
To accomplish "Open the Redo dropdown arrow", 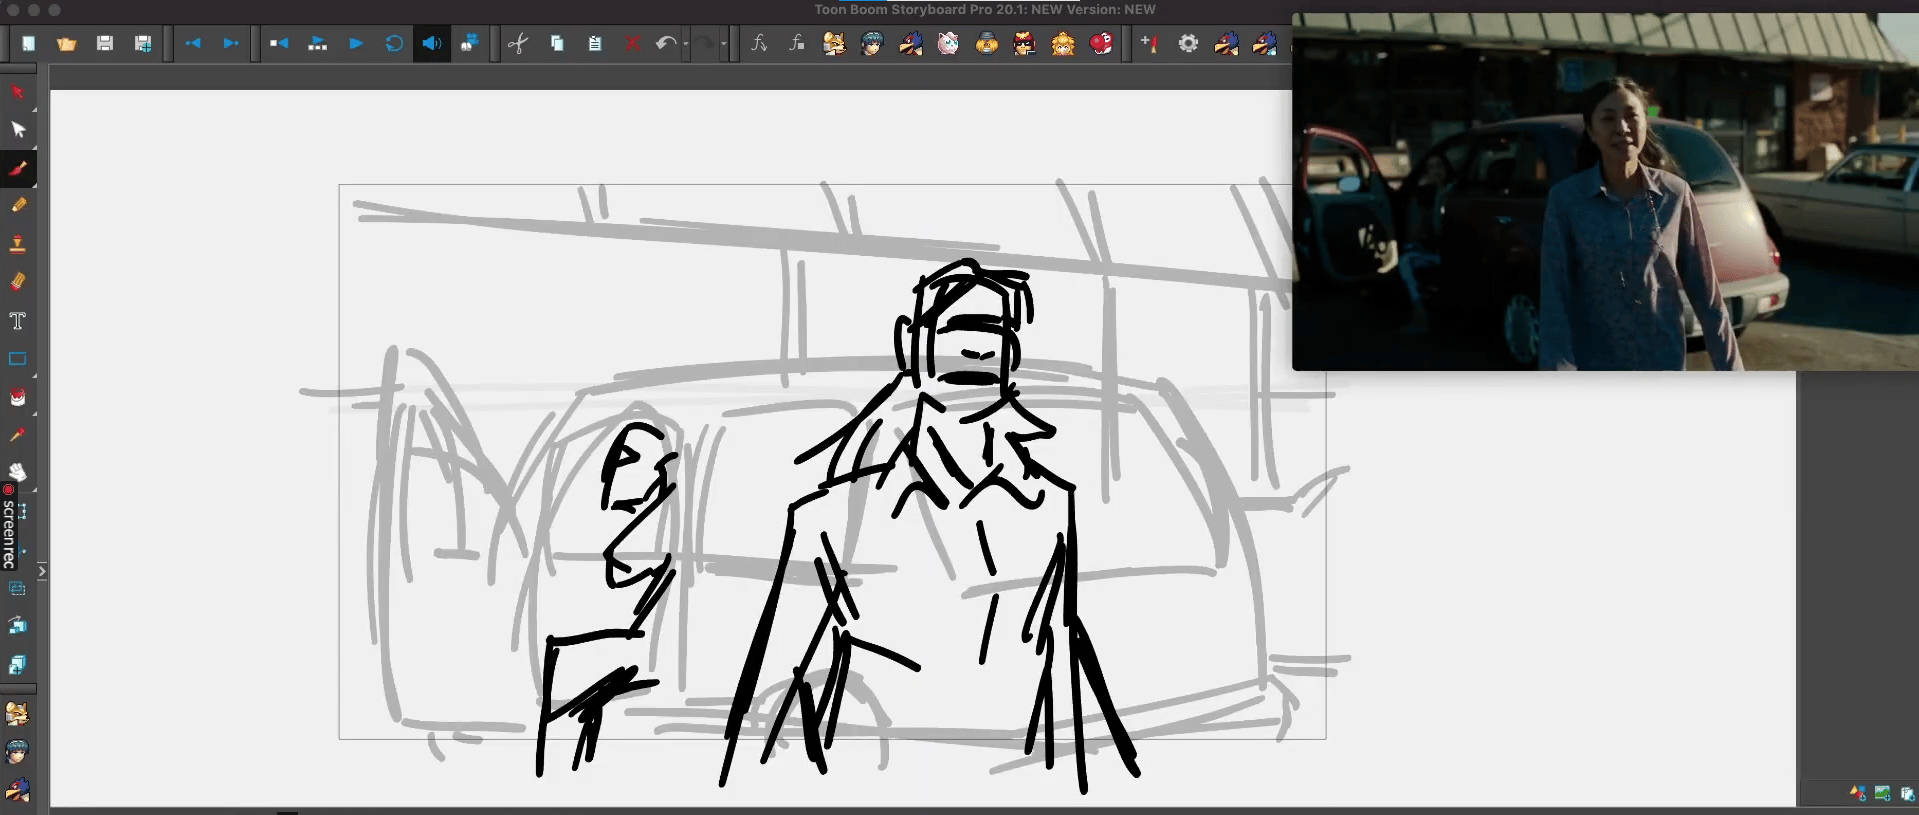I will point(723,45).
